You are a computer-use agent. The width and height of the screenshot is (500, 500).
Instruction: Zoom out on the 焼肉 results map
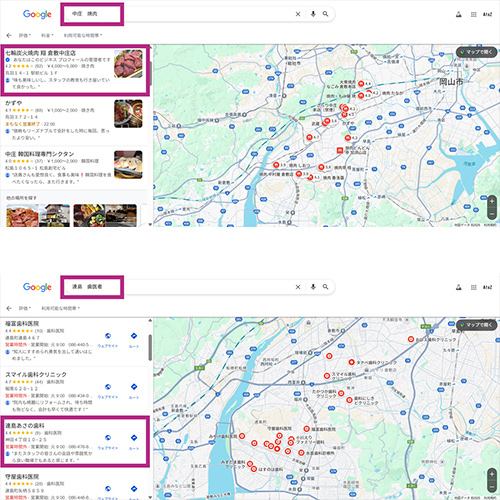tap(492, 214)
